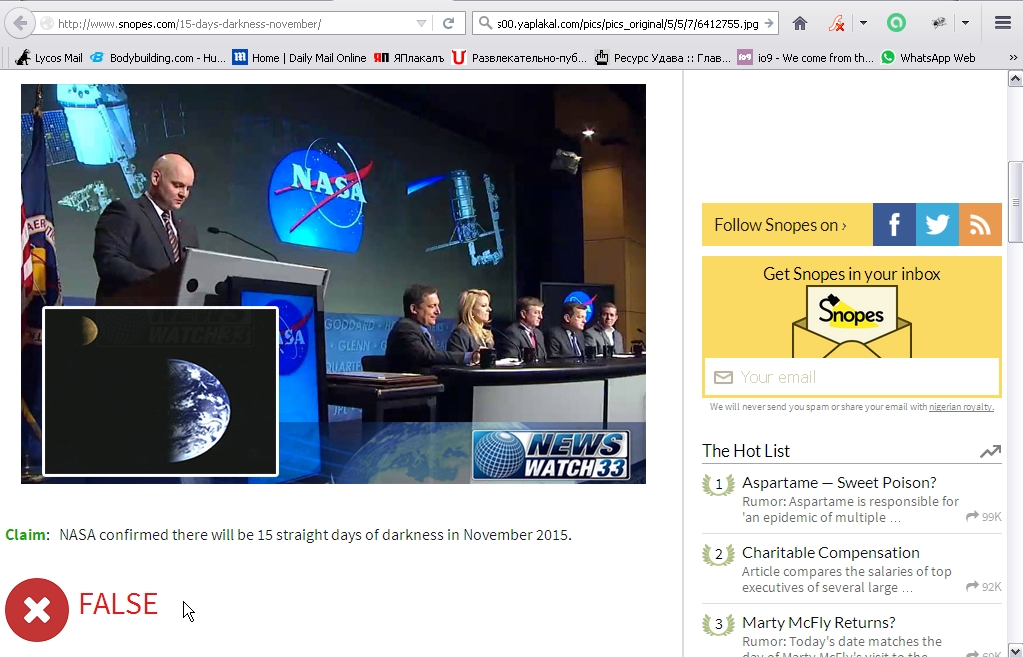
Task: Click the nigerian royalty link
Action: click(x=961, y=406)
